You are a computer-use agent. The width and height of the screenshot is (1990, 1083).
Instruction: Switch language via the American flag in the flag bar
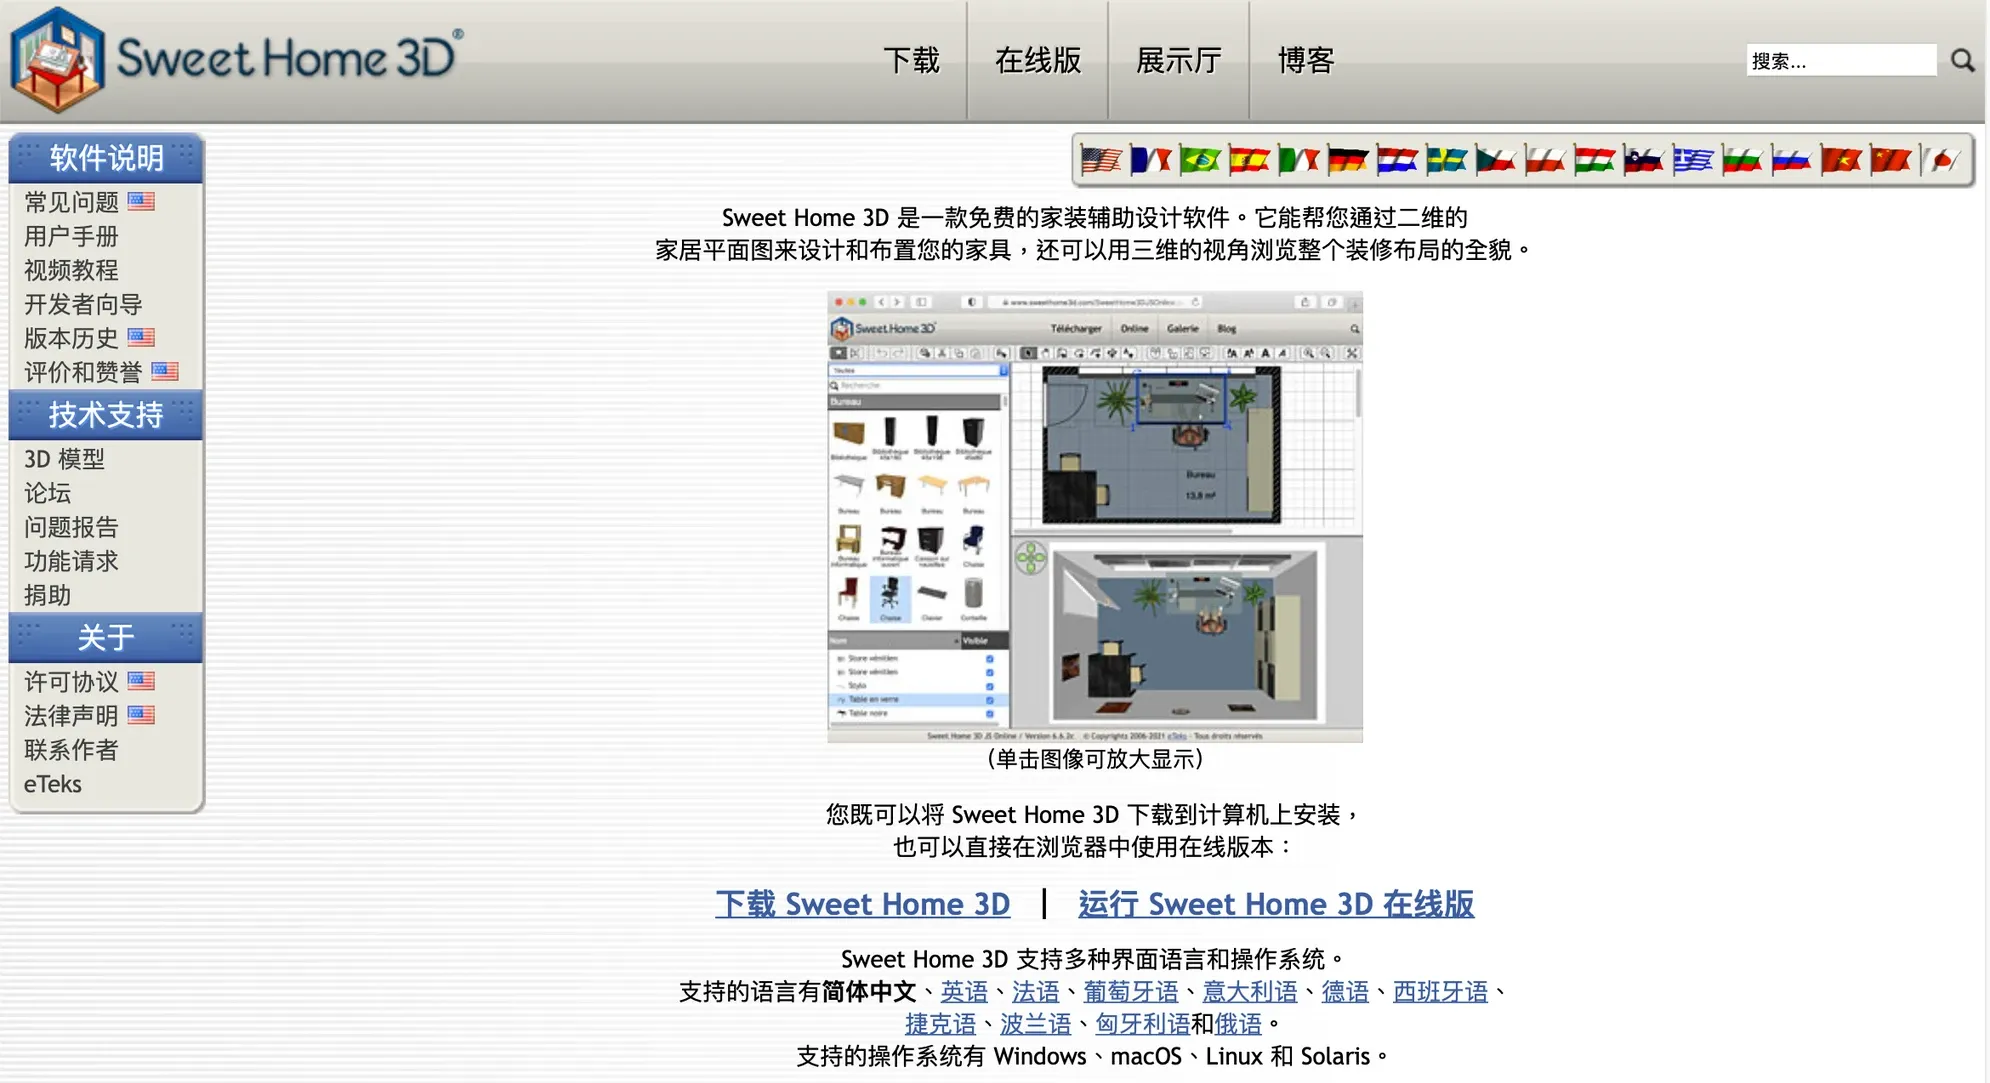pos(1101,160)
